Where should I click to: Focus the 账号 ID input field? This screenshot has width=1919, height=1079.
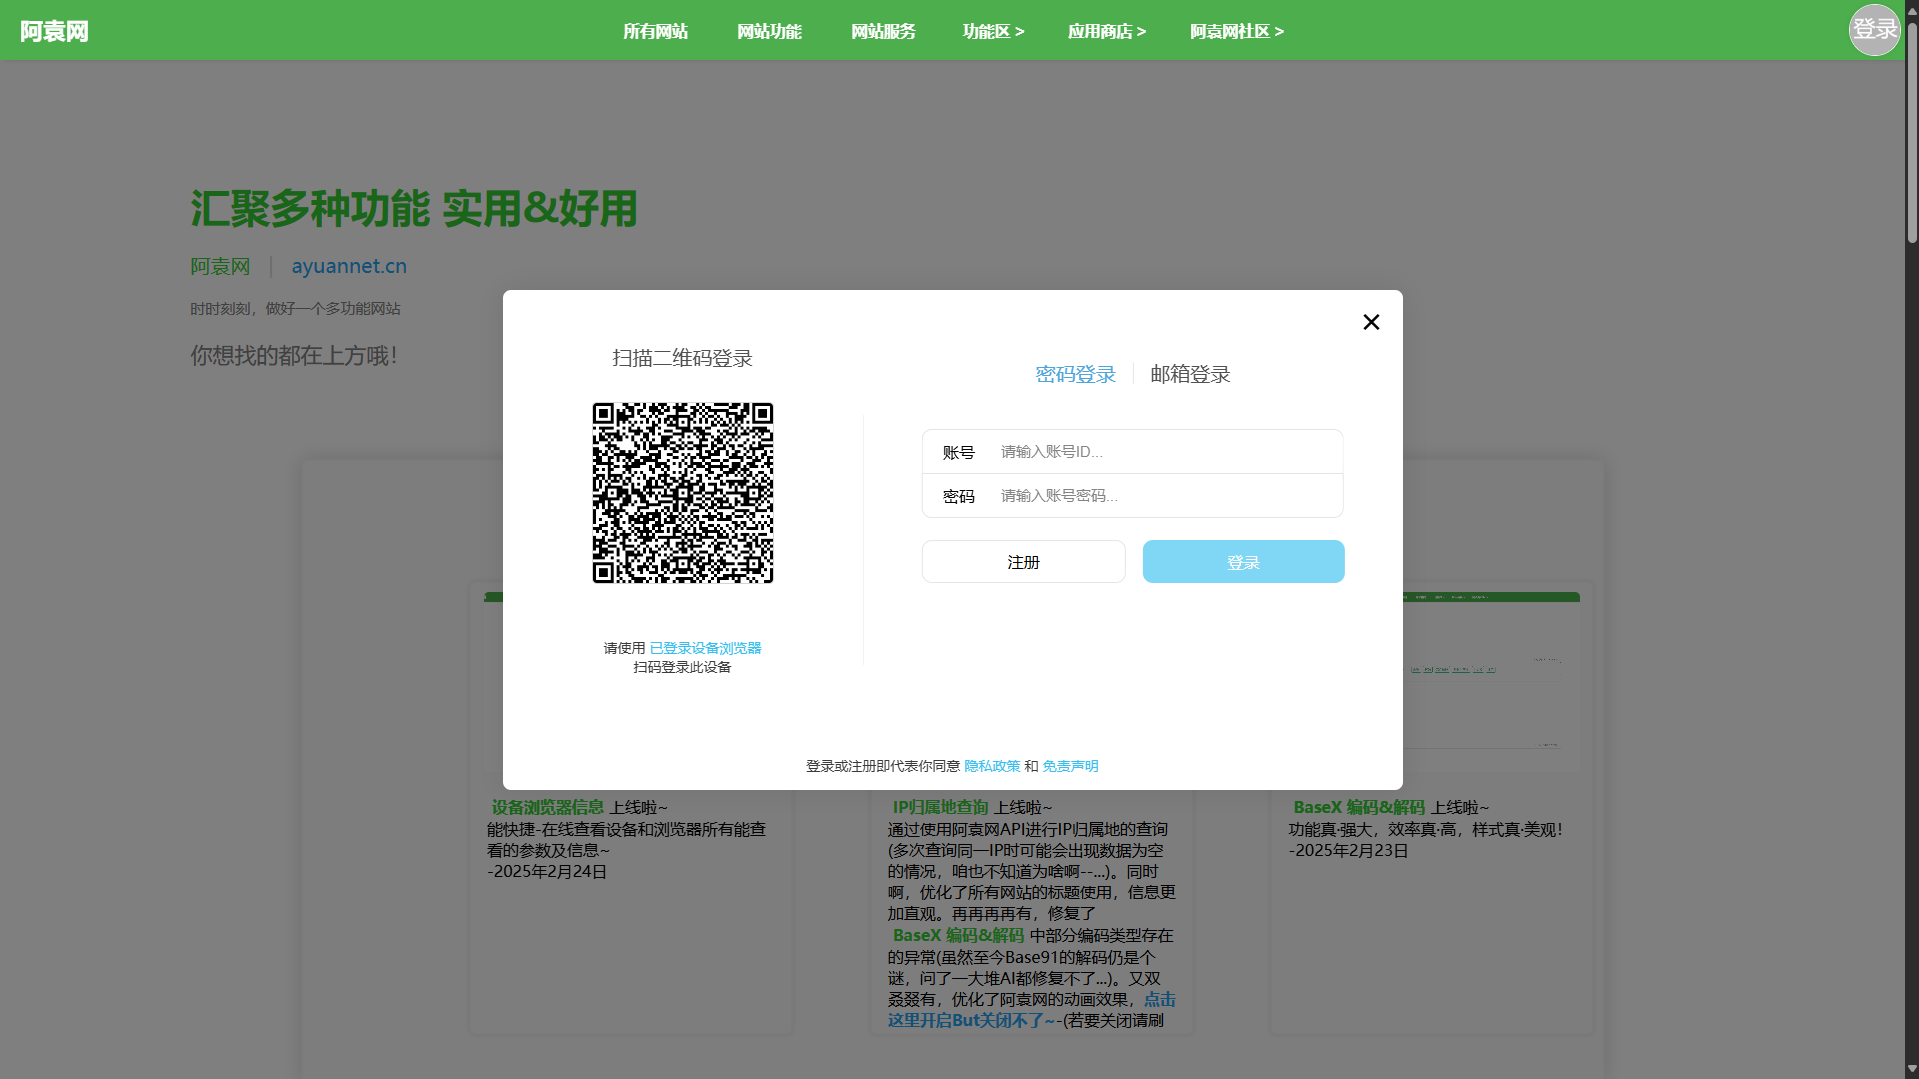click(1132, 452)
